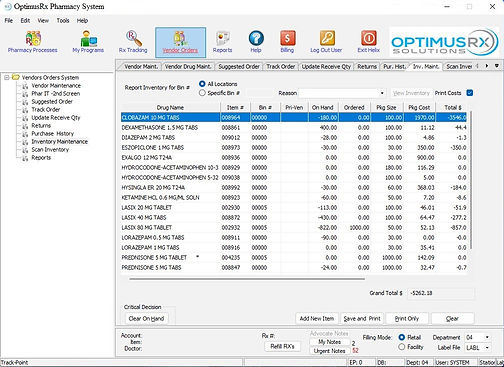The image size is (504, 367).
Task: Select KETAMINE HCL 0.6 MG/ML SOLN row
Action: [294, 198]
